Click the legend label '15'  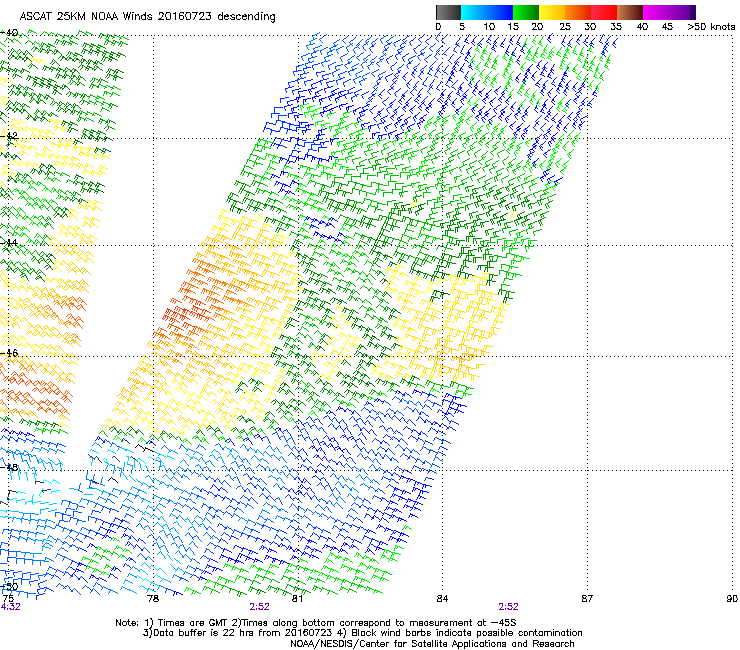pyautogui.click(x=513, y=27)
